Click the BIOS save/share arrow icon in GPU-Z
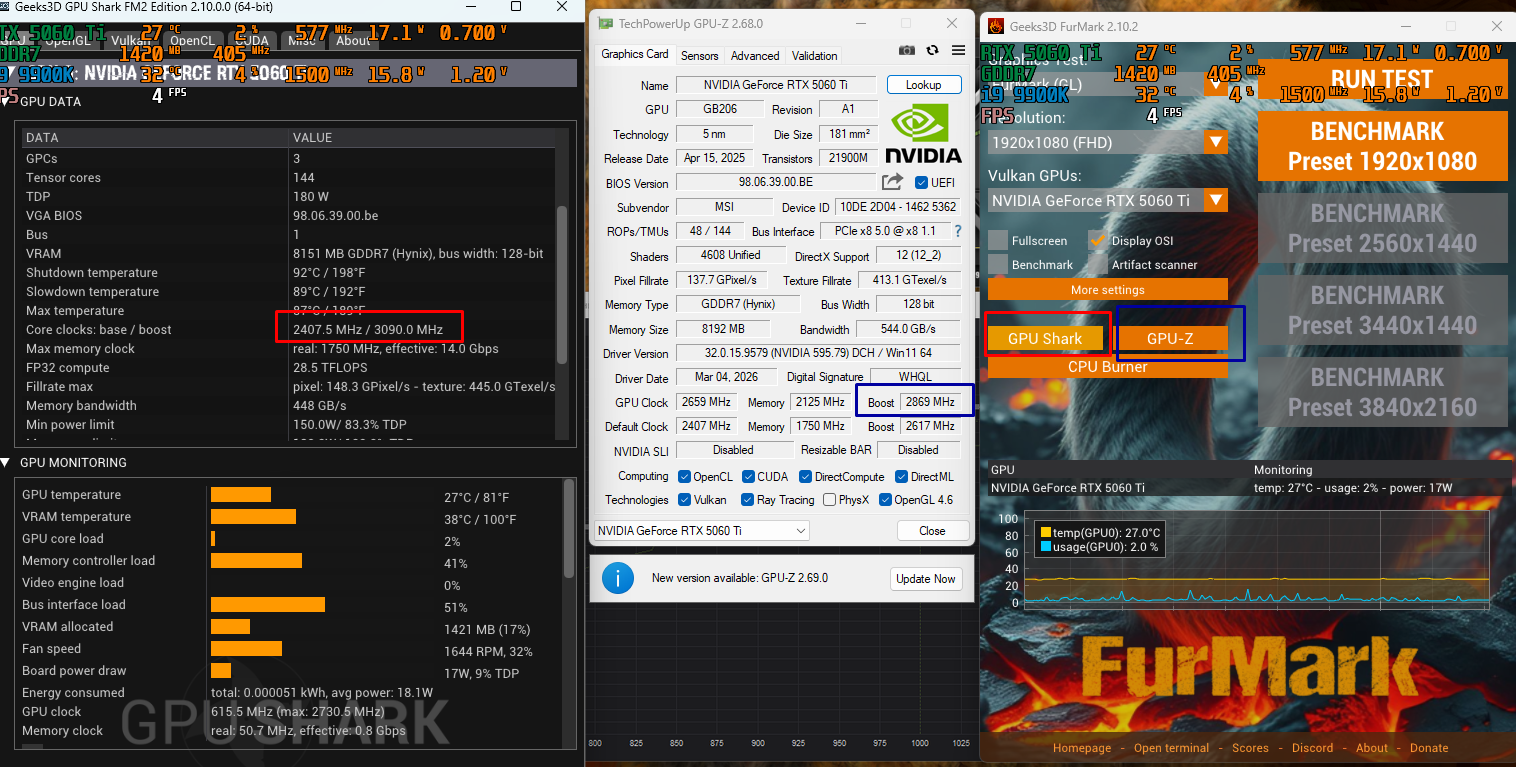 tap(892, 181)
